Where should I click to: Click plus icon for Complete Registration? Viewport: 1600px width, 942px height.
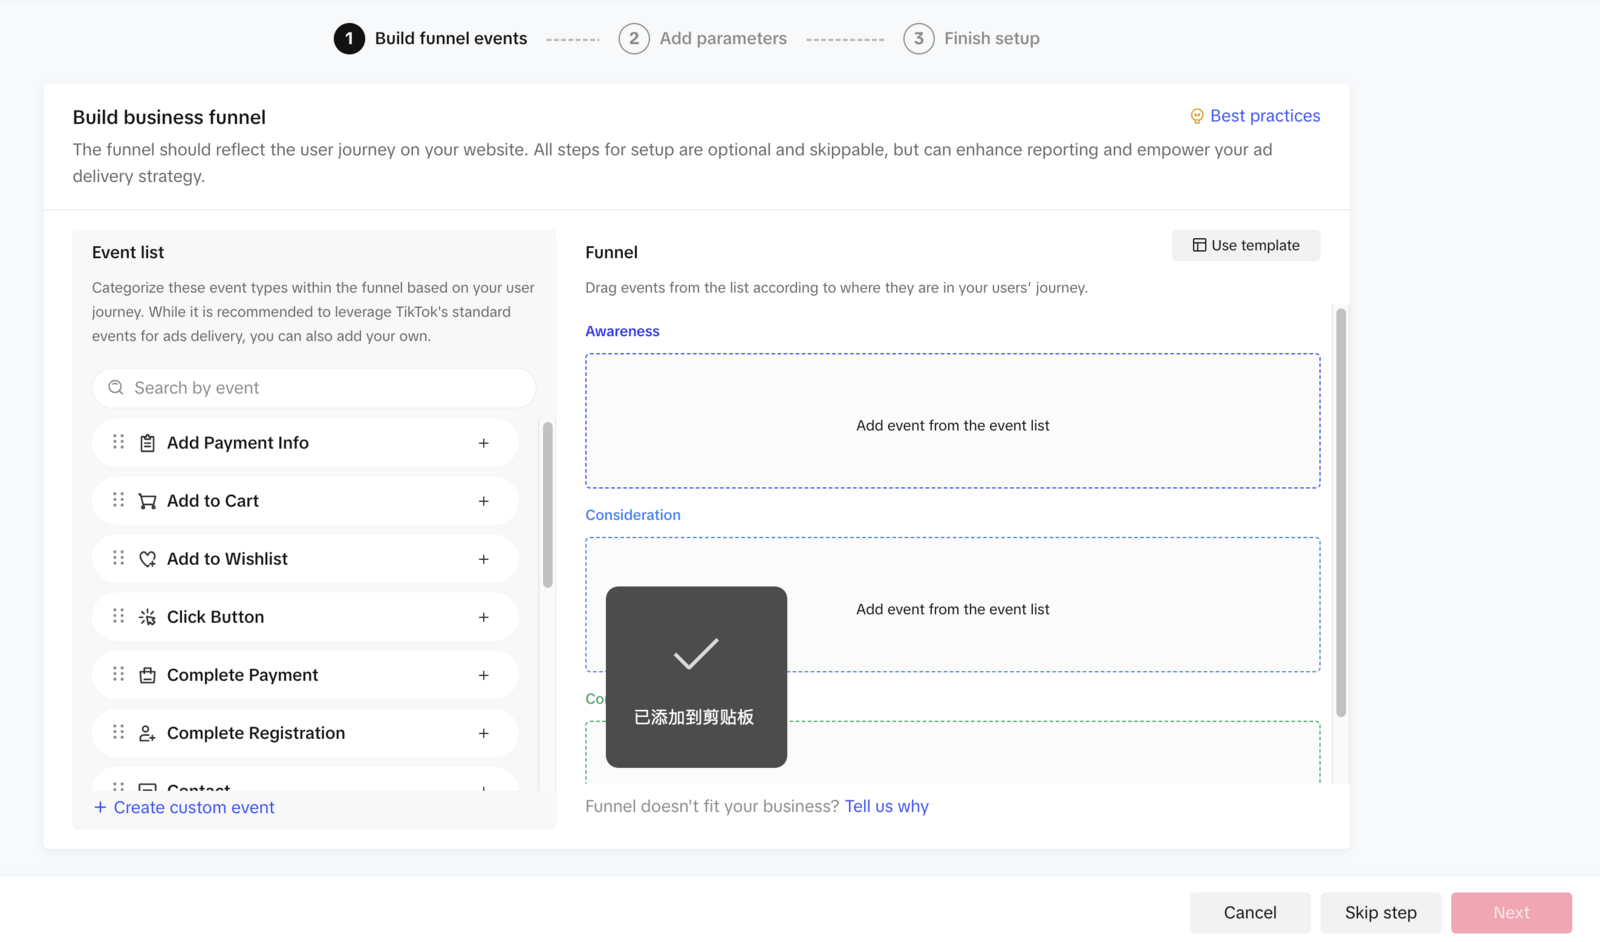click(483, 733)
